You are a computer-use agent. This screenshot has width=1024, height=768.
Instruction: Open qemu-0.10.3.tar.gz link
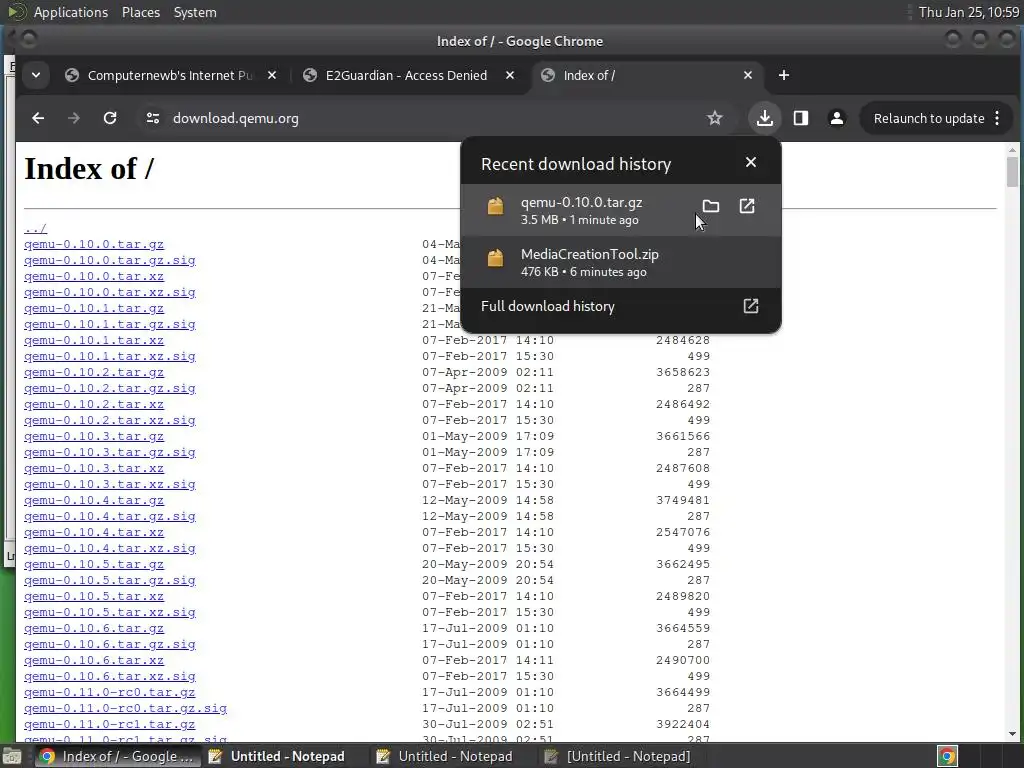(x=94, y=436)
